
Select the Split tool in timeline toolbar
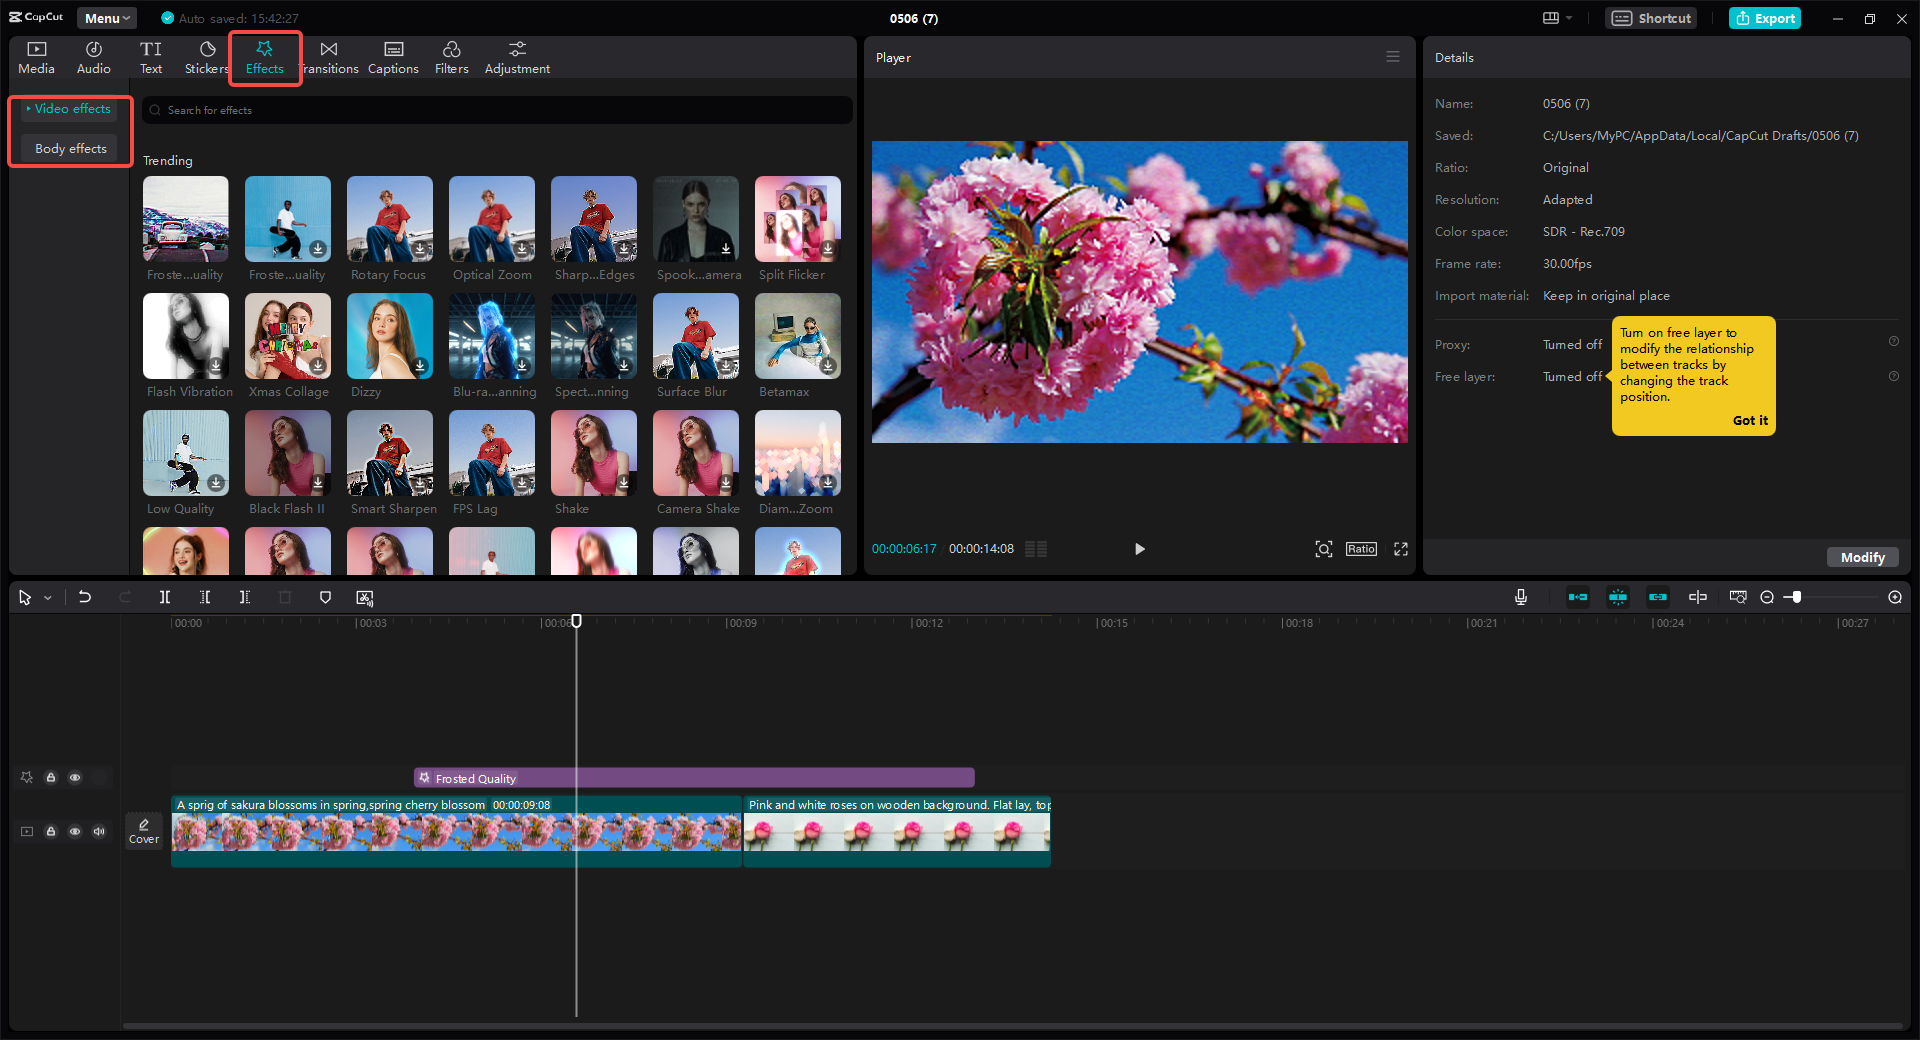click(x=165, y=597)
